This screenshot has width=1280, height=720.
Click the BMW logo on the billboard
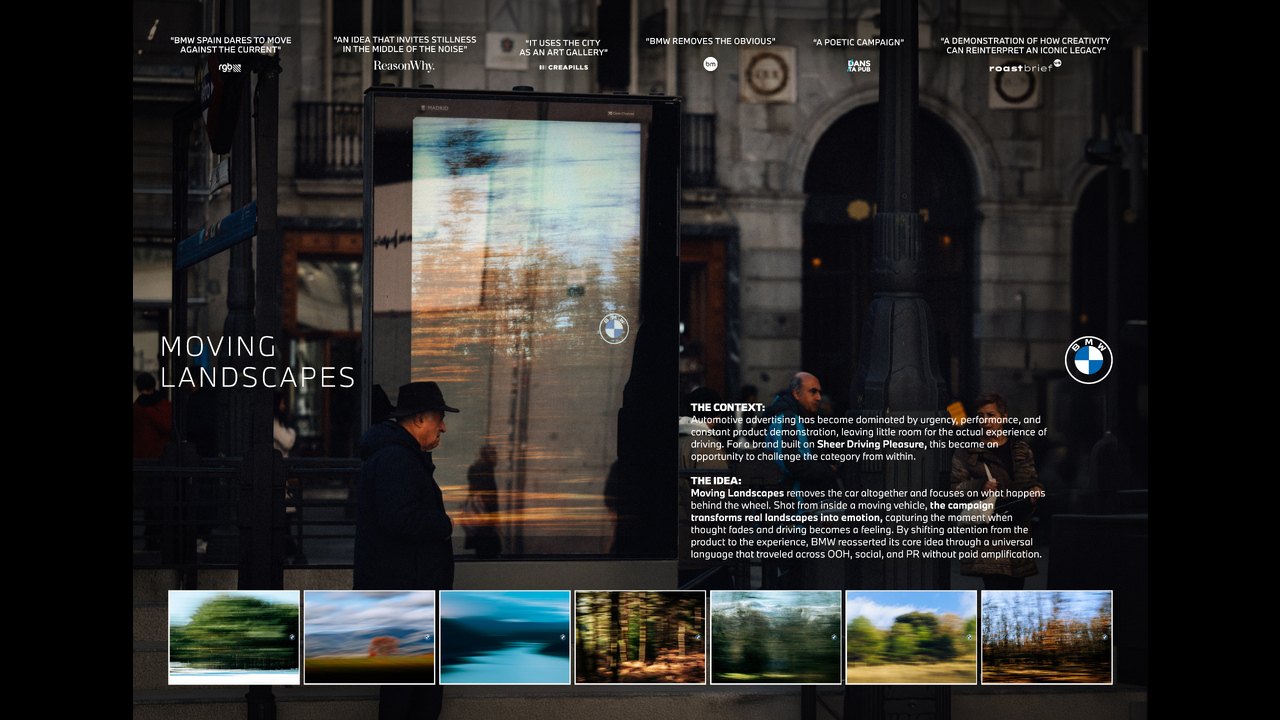[x=614, y=329]
